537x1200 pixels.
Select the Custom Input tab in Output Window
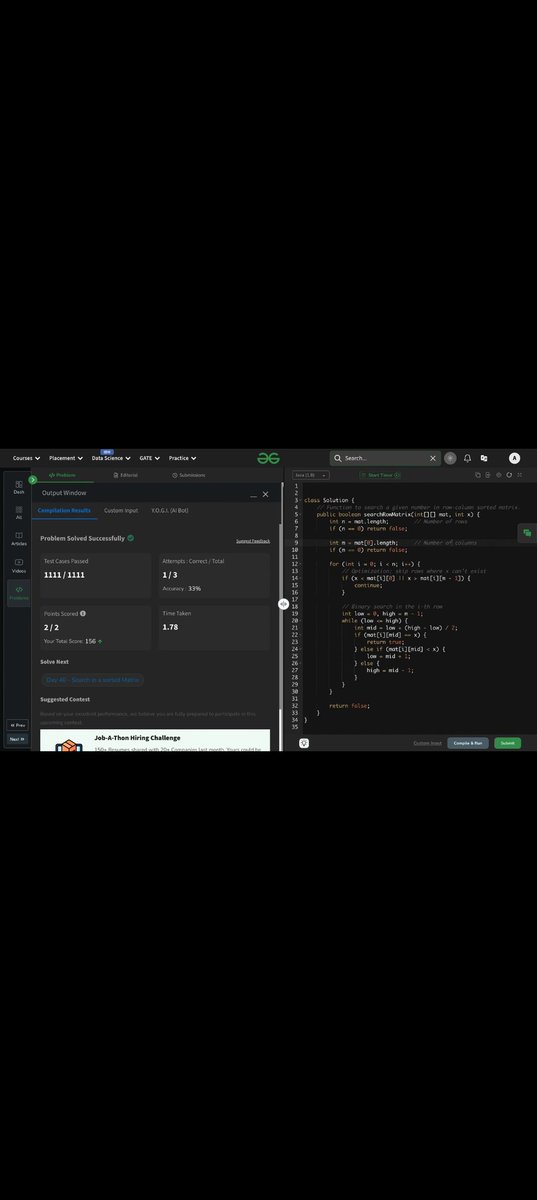tap(121, 510)
